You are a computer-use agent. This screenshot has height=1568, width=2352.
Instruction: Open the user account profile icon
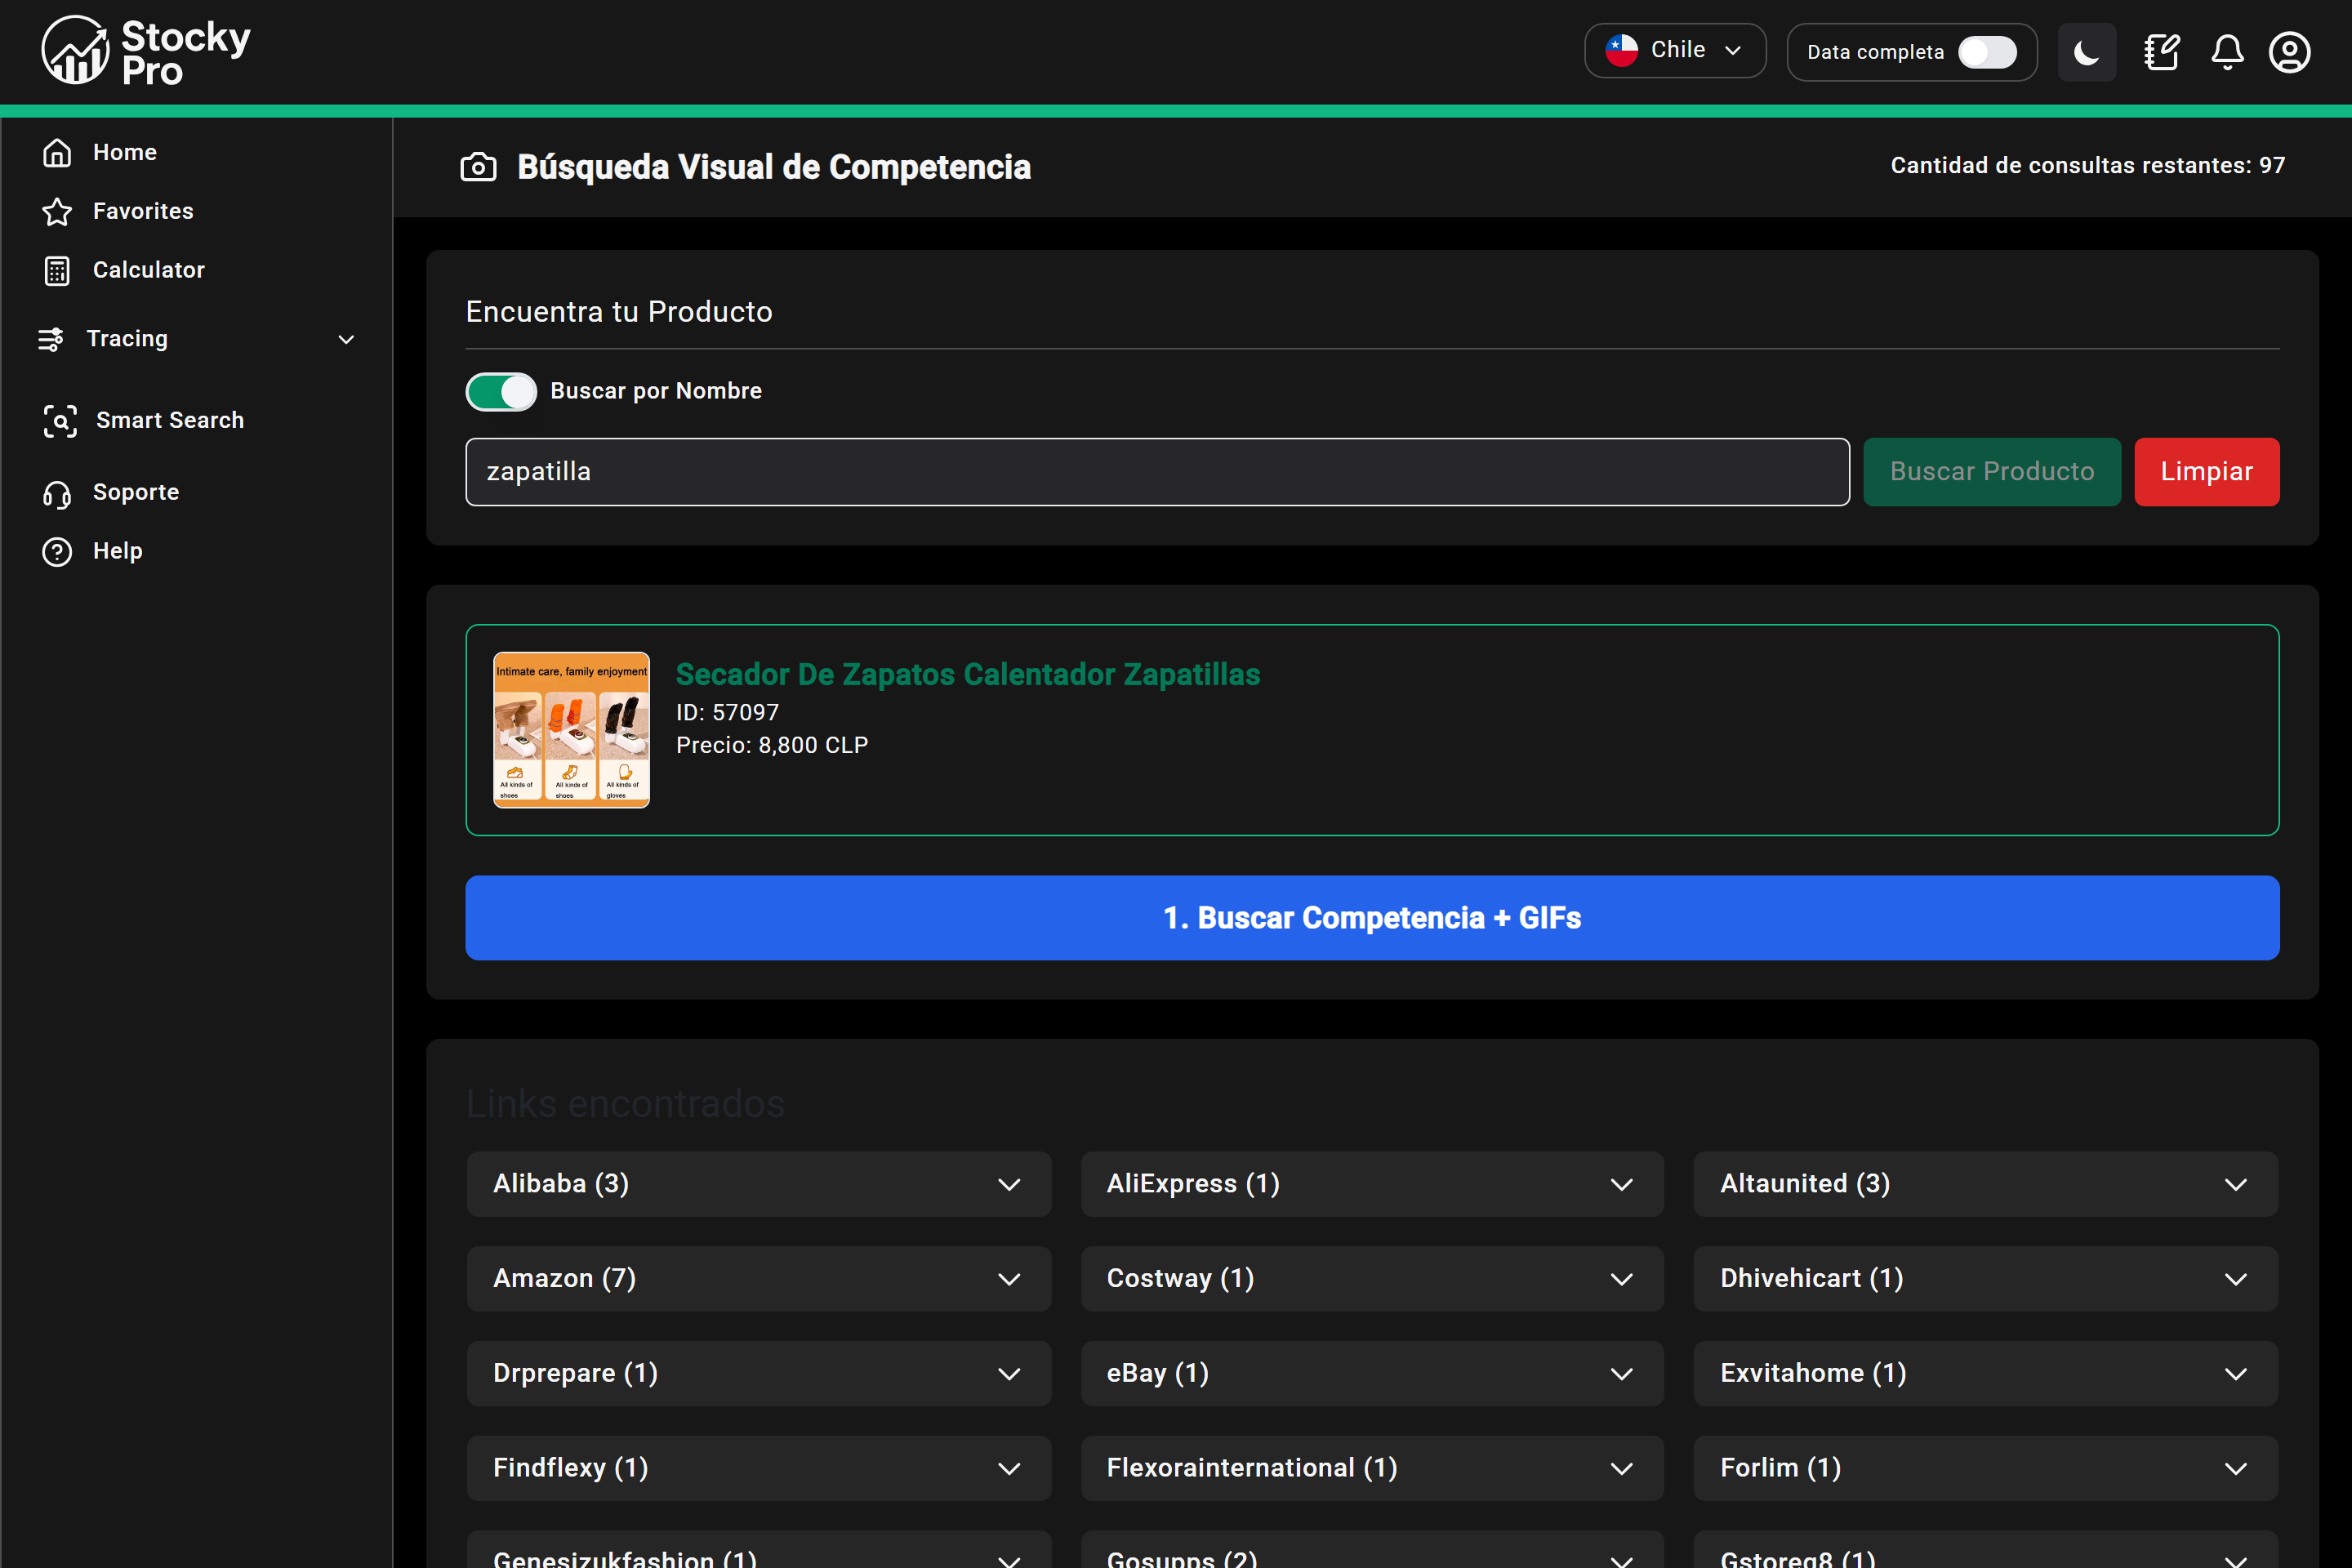tap(2289, 52)
